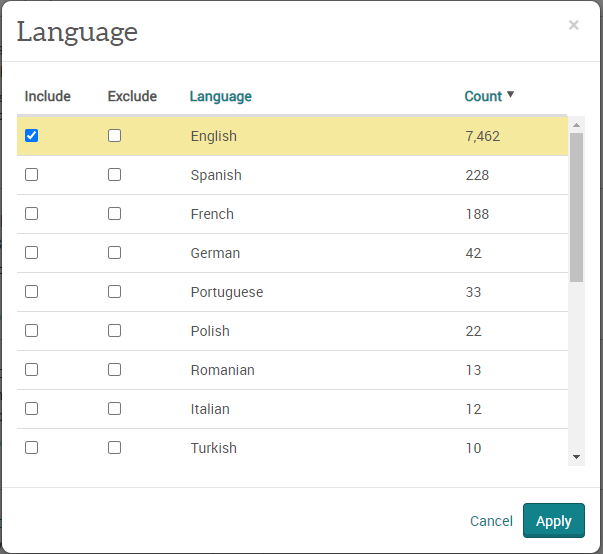Click the scrollbar down arrow
The height and width of the screenshot is (554, 603).
click(576, 457)
